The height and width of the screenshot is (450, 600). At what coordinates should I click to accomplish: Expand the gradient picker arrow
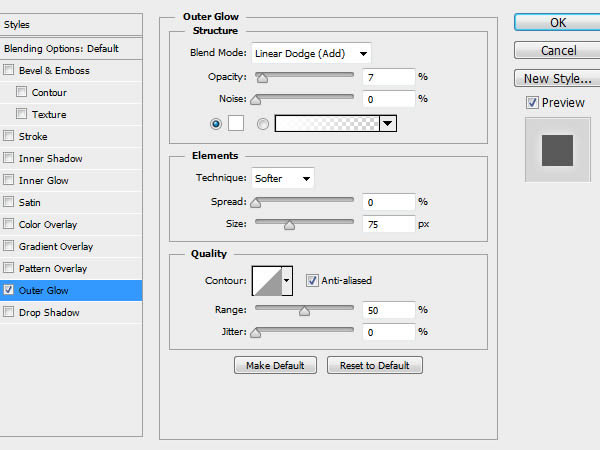(x=388, y=124)
